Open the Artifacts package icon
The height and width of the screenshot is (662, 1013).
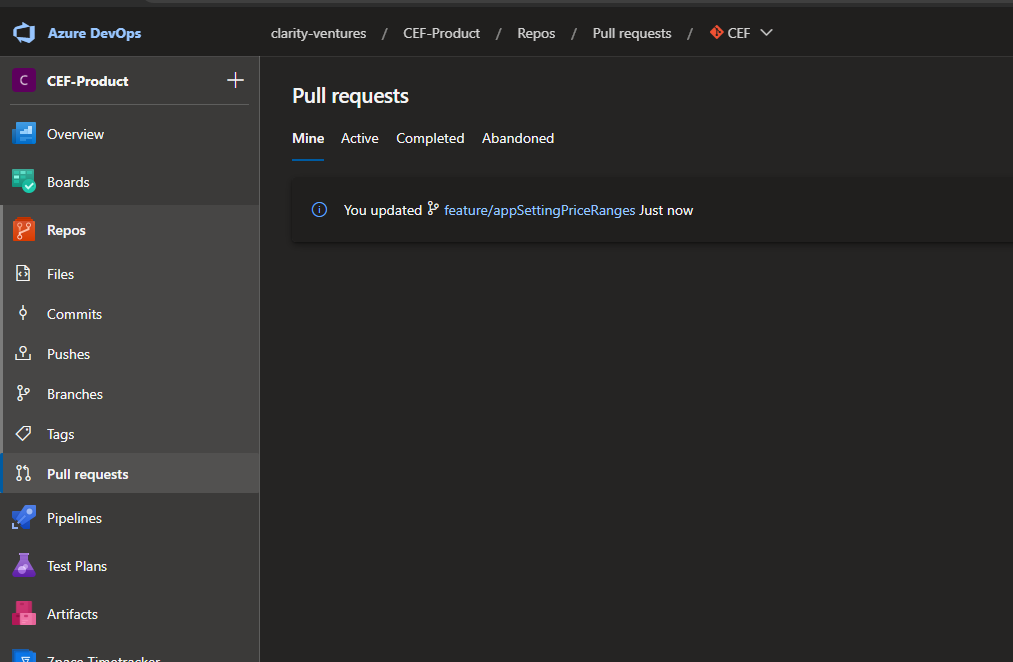click(24, 613)
